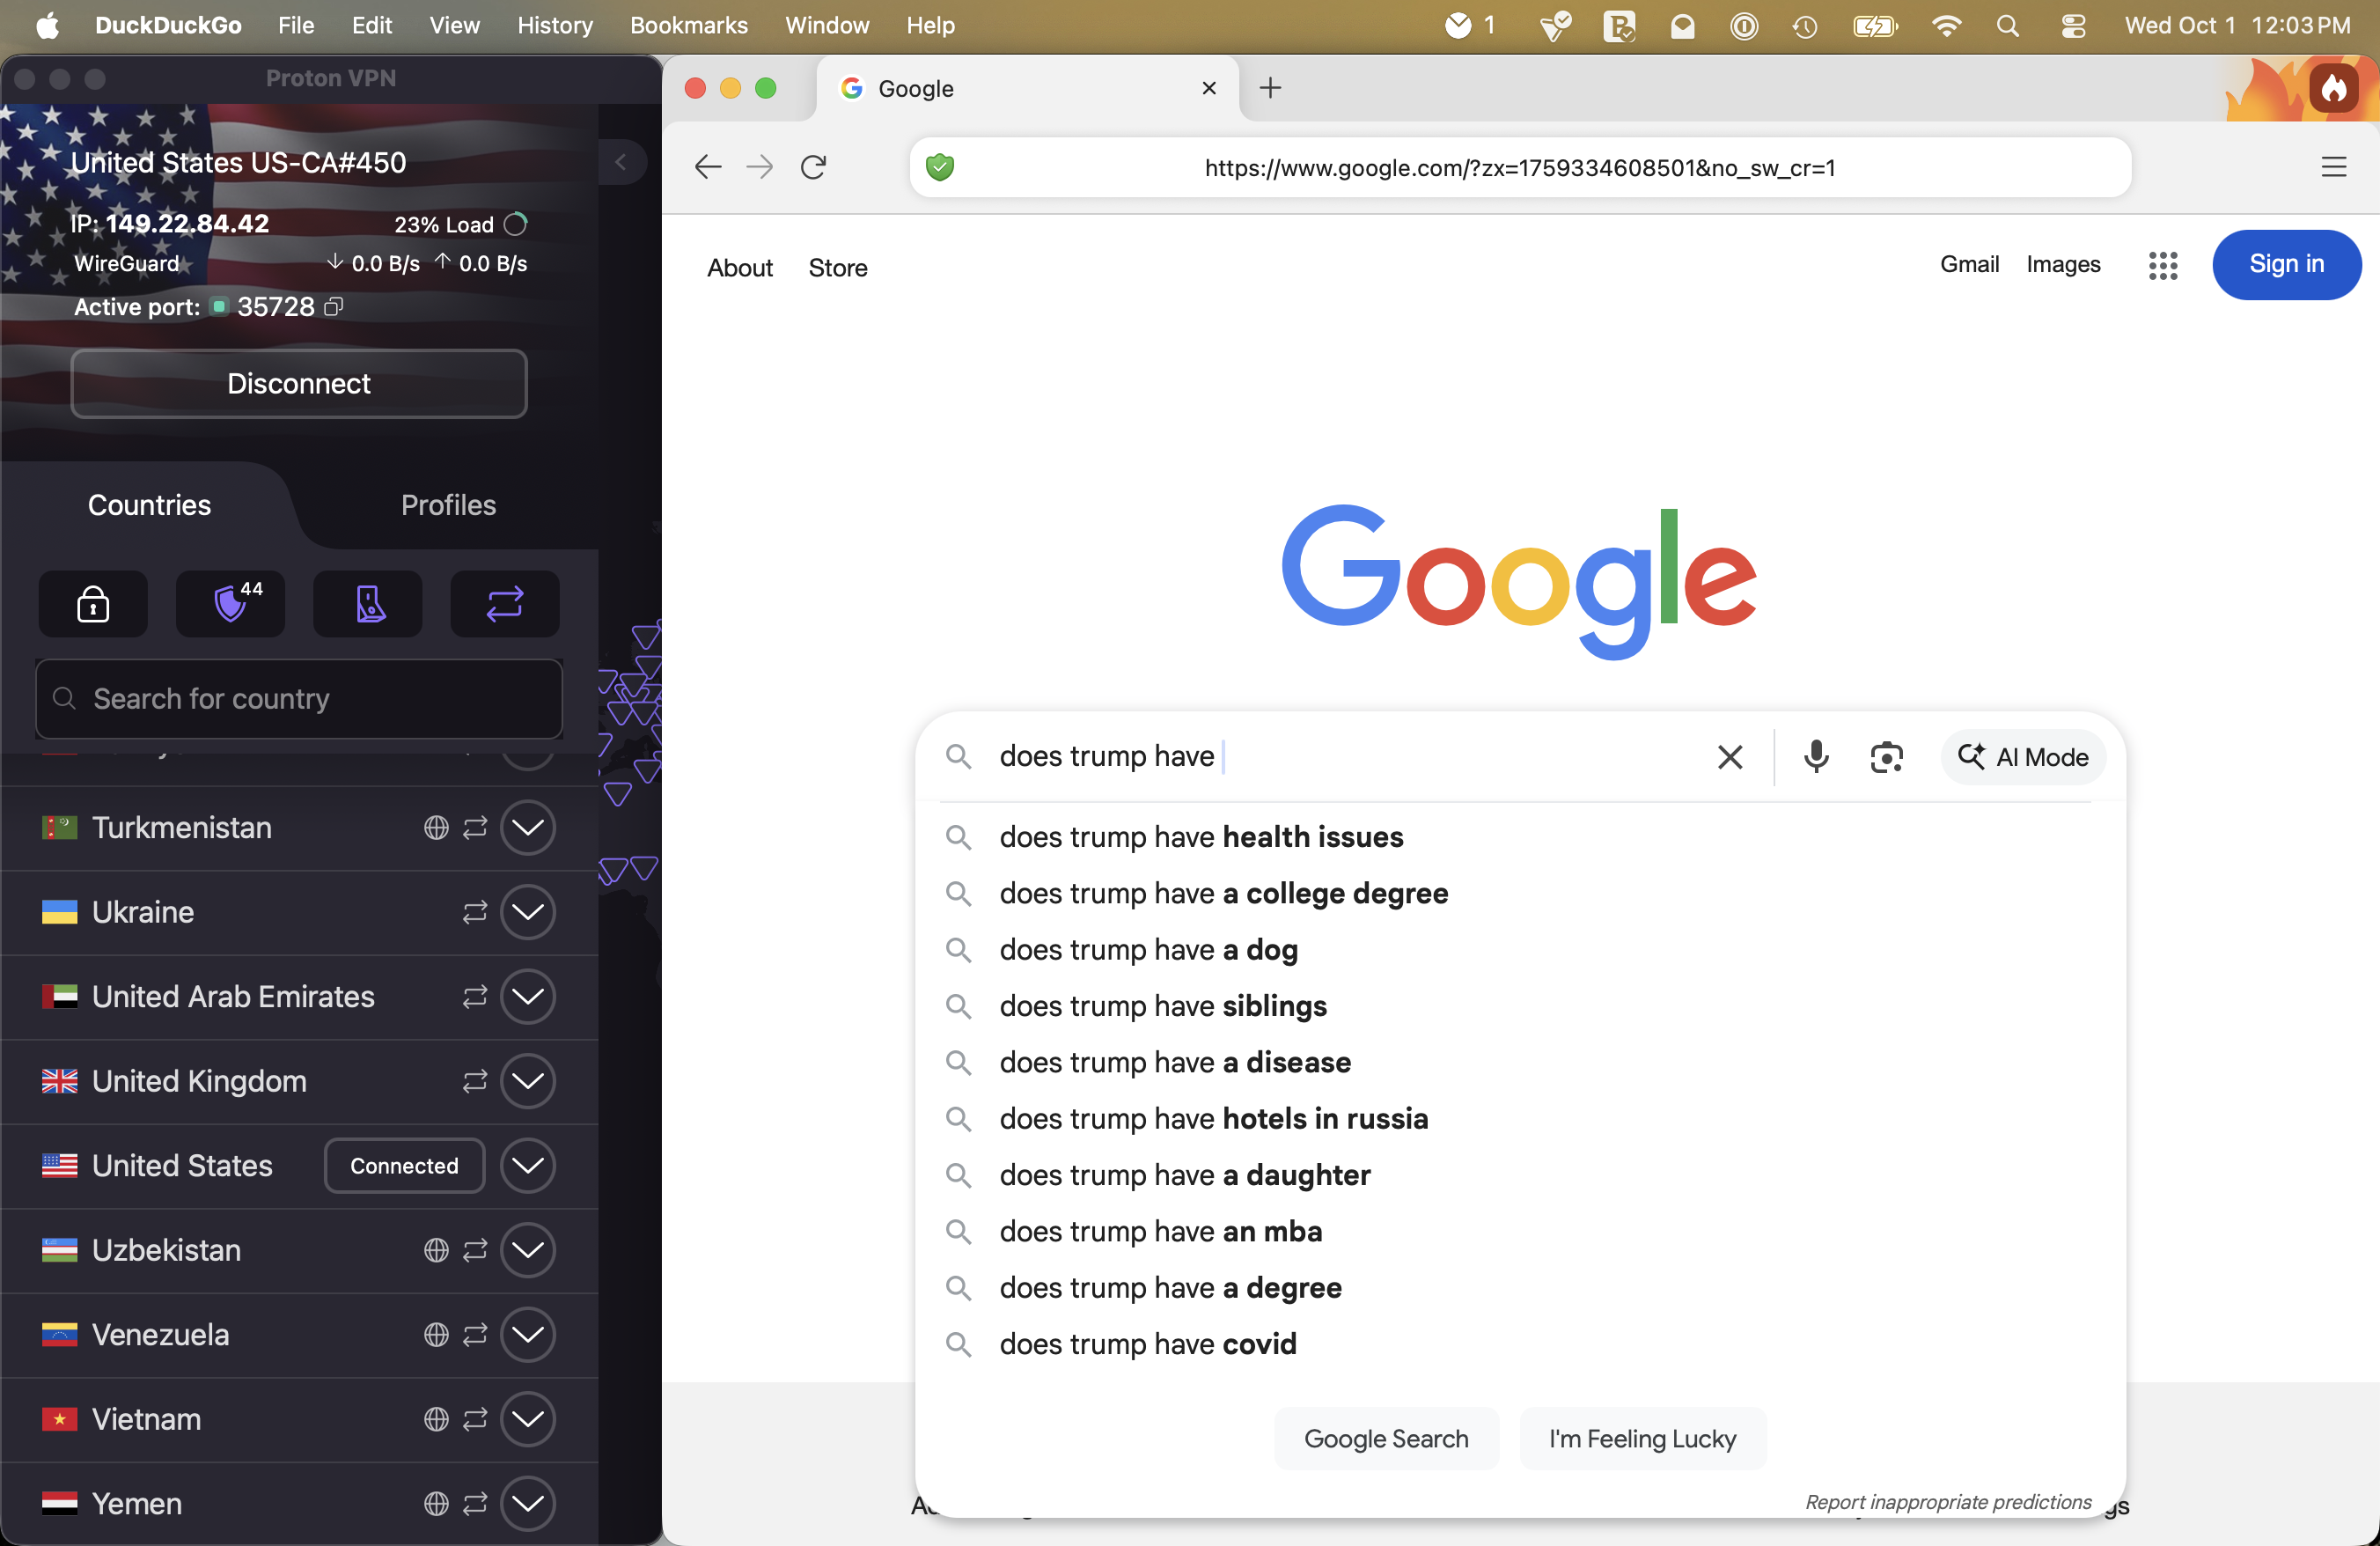Clear the Google search text with X

click(1730, 757)
